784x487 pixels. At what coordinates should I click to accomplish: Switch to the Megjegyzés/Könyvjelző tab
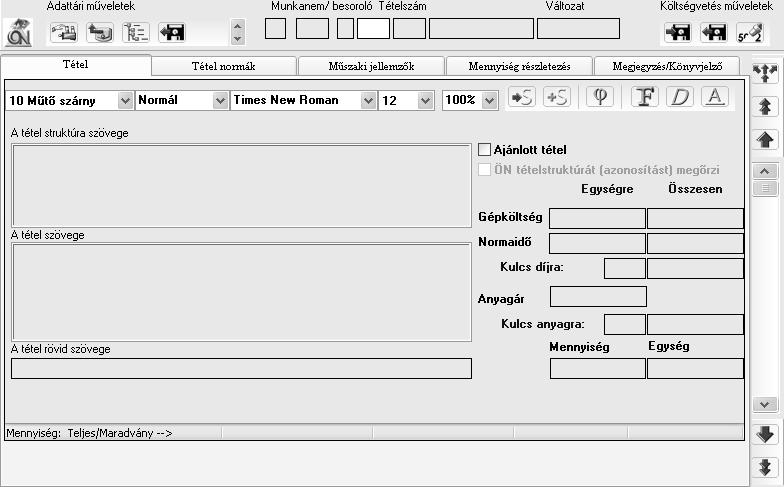point(667,66)
